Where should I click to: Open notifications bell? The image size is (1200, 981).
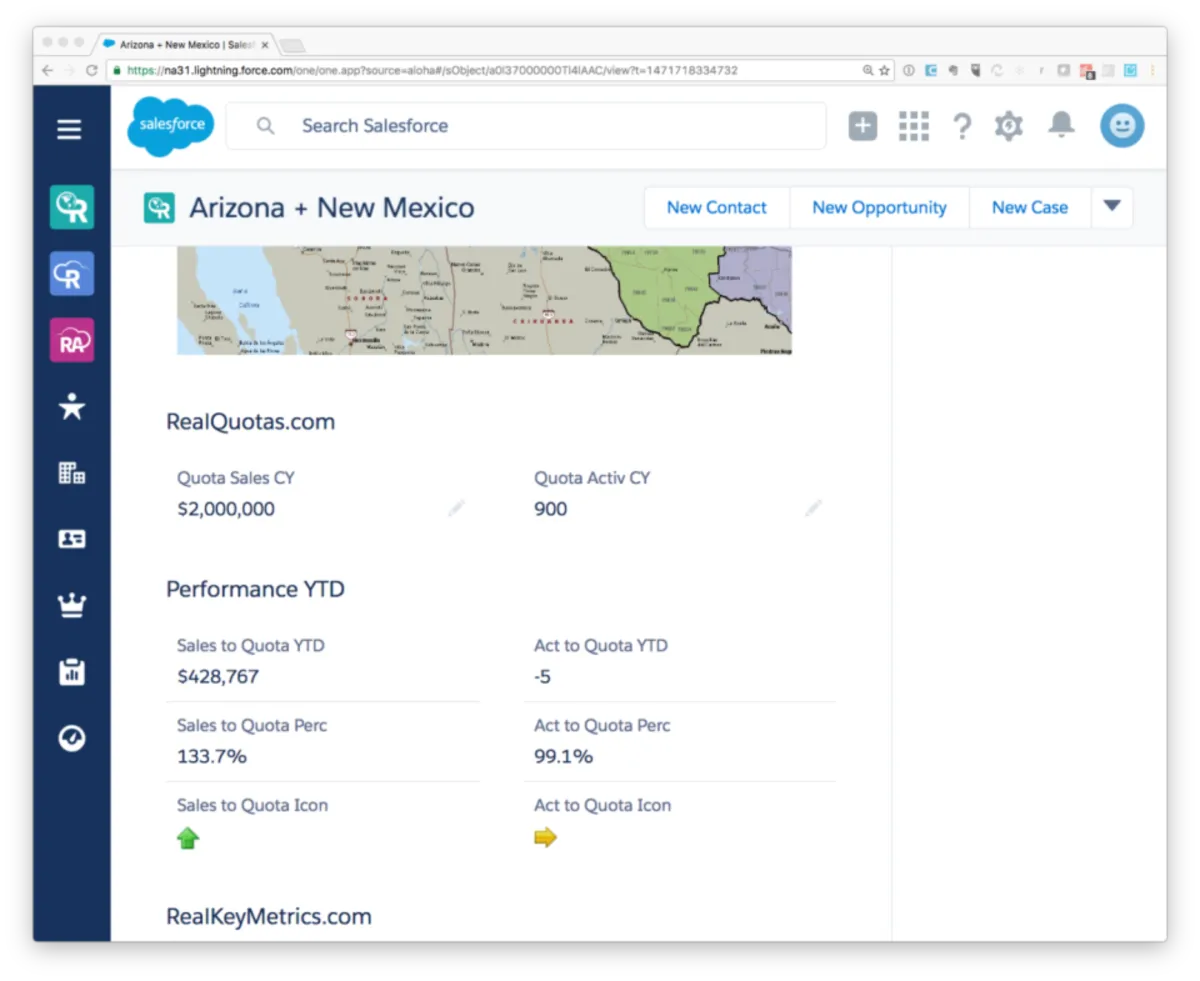(x=1061, y=125)
